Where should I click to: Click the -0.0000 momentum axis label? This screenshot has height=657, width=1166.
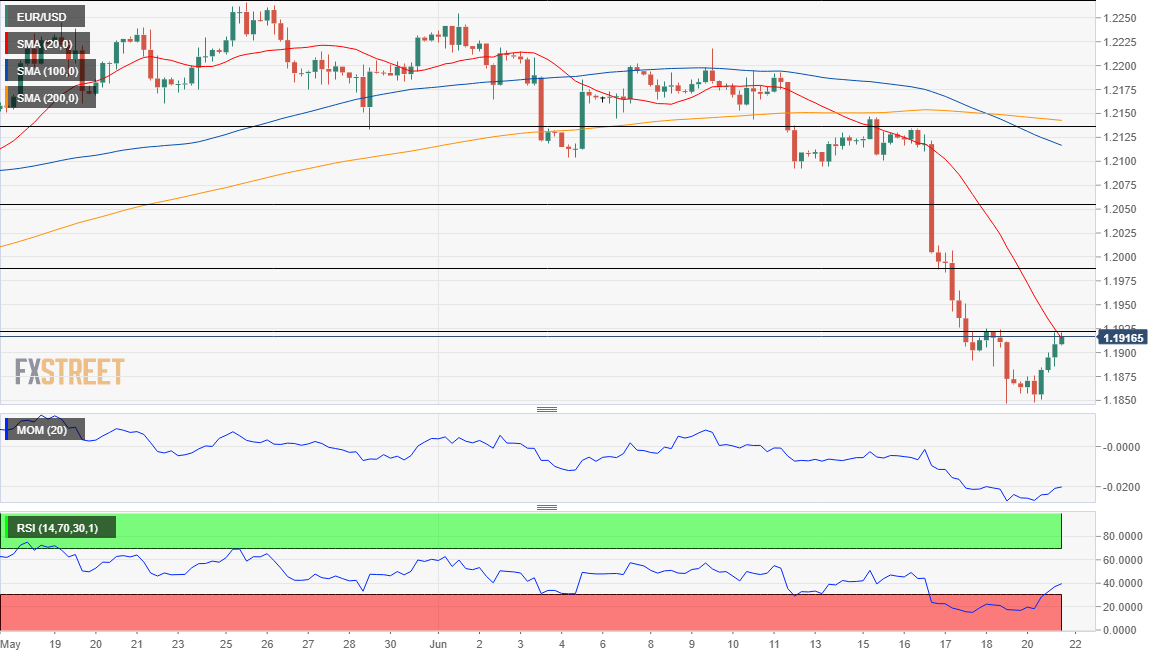[x=1121, y=447]
